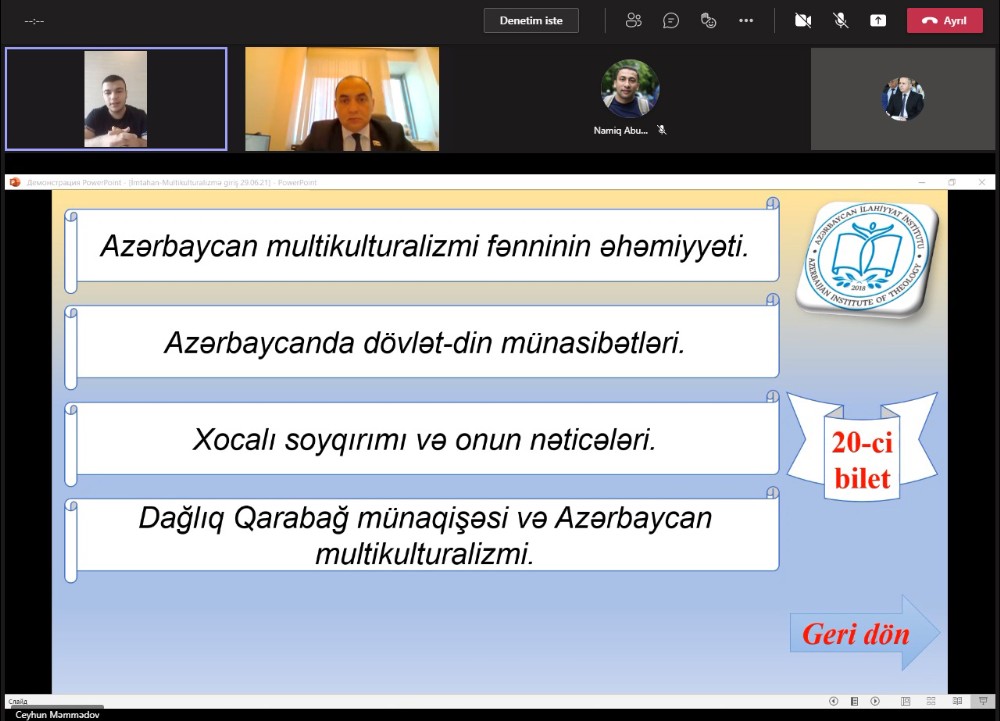
Task: Minimize the shared PowerPoint window
Action: pos(922,182)
